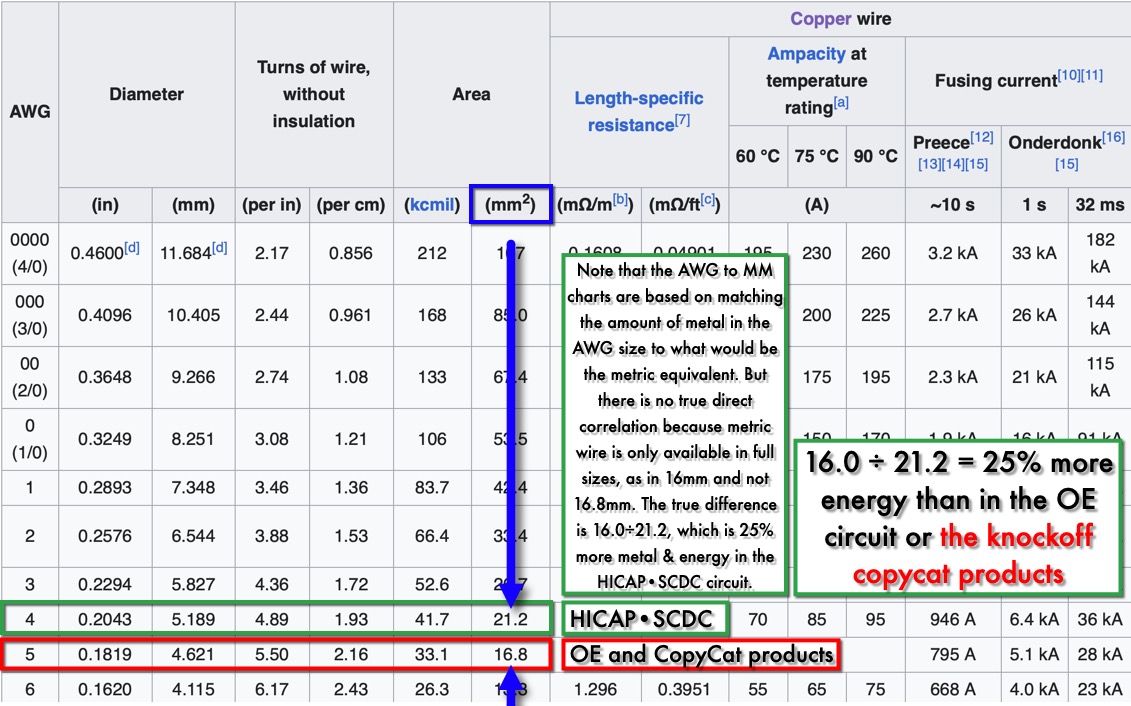This screenshot has height=706, width=1131.
Task: Click footnote [b] in the mΩ/m header
Action: click(620, 201)
